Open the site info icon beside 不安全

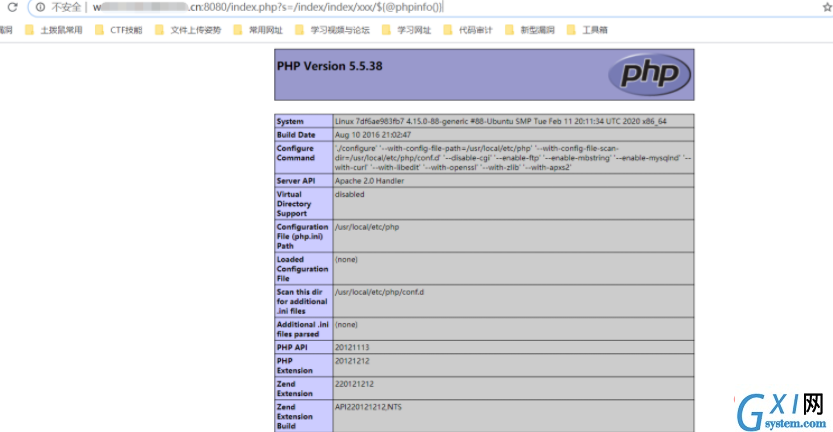pos(40,7)
